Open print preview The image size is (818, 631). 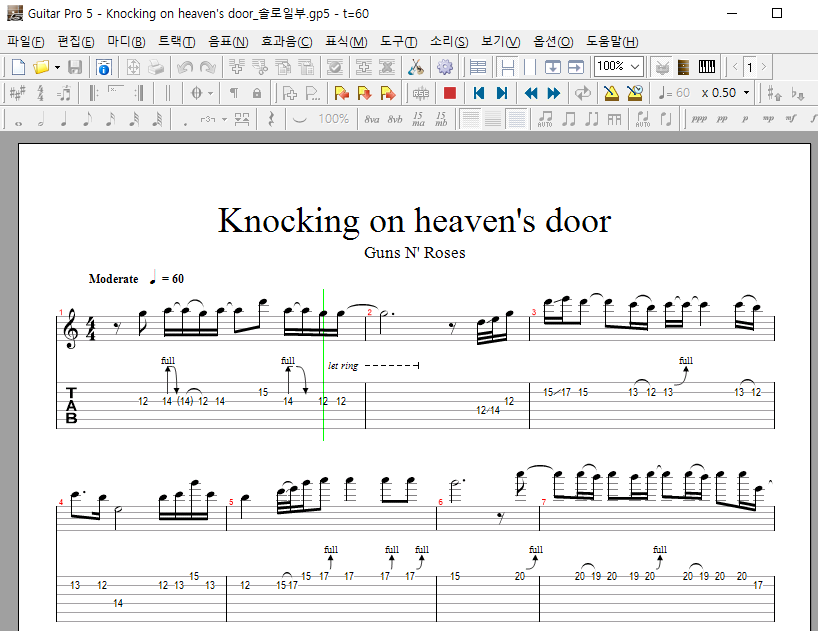(x=133, y=67)
